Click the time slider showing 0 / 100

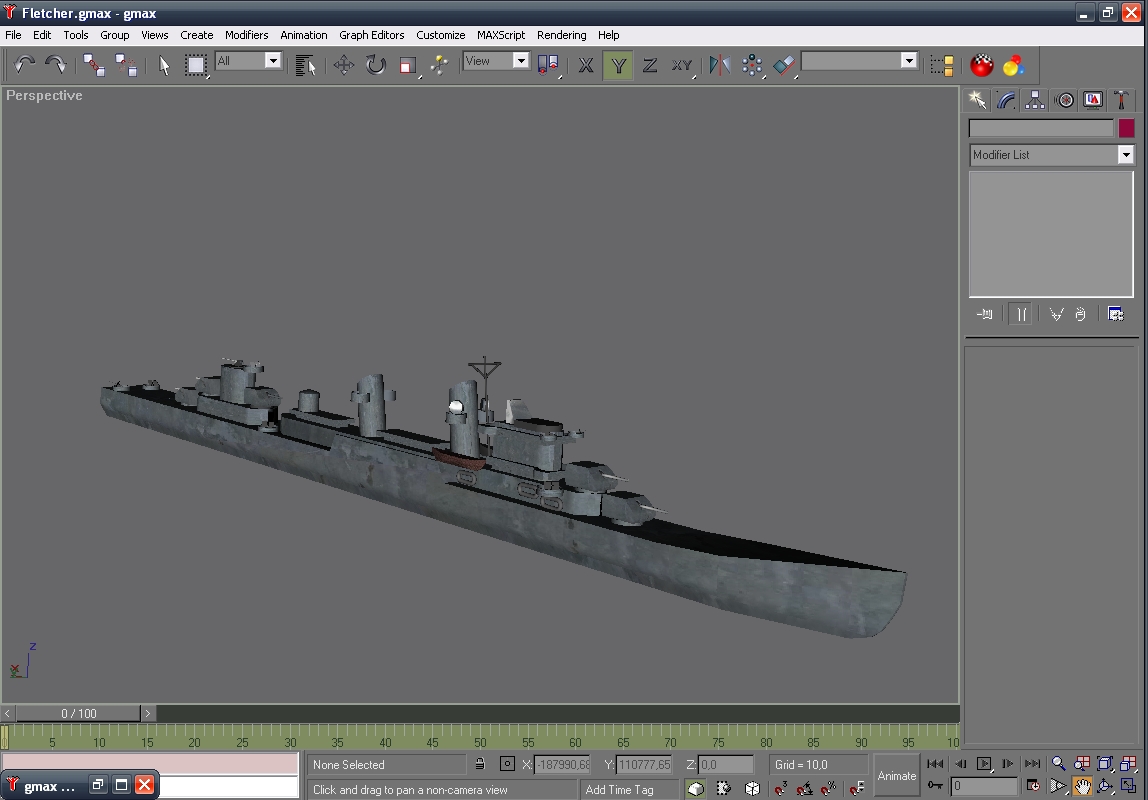point(79,713)
